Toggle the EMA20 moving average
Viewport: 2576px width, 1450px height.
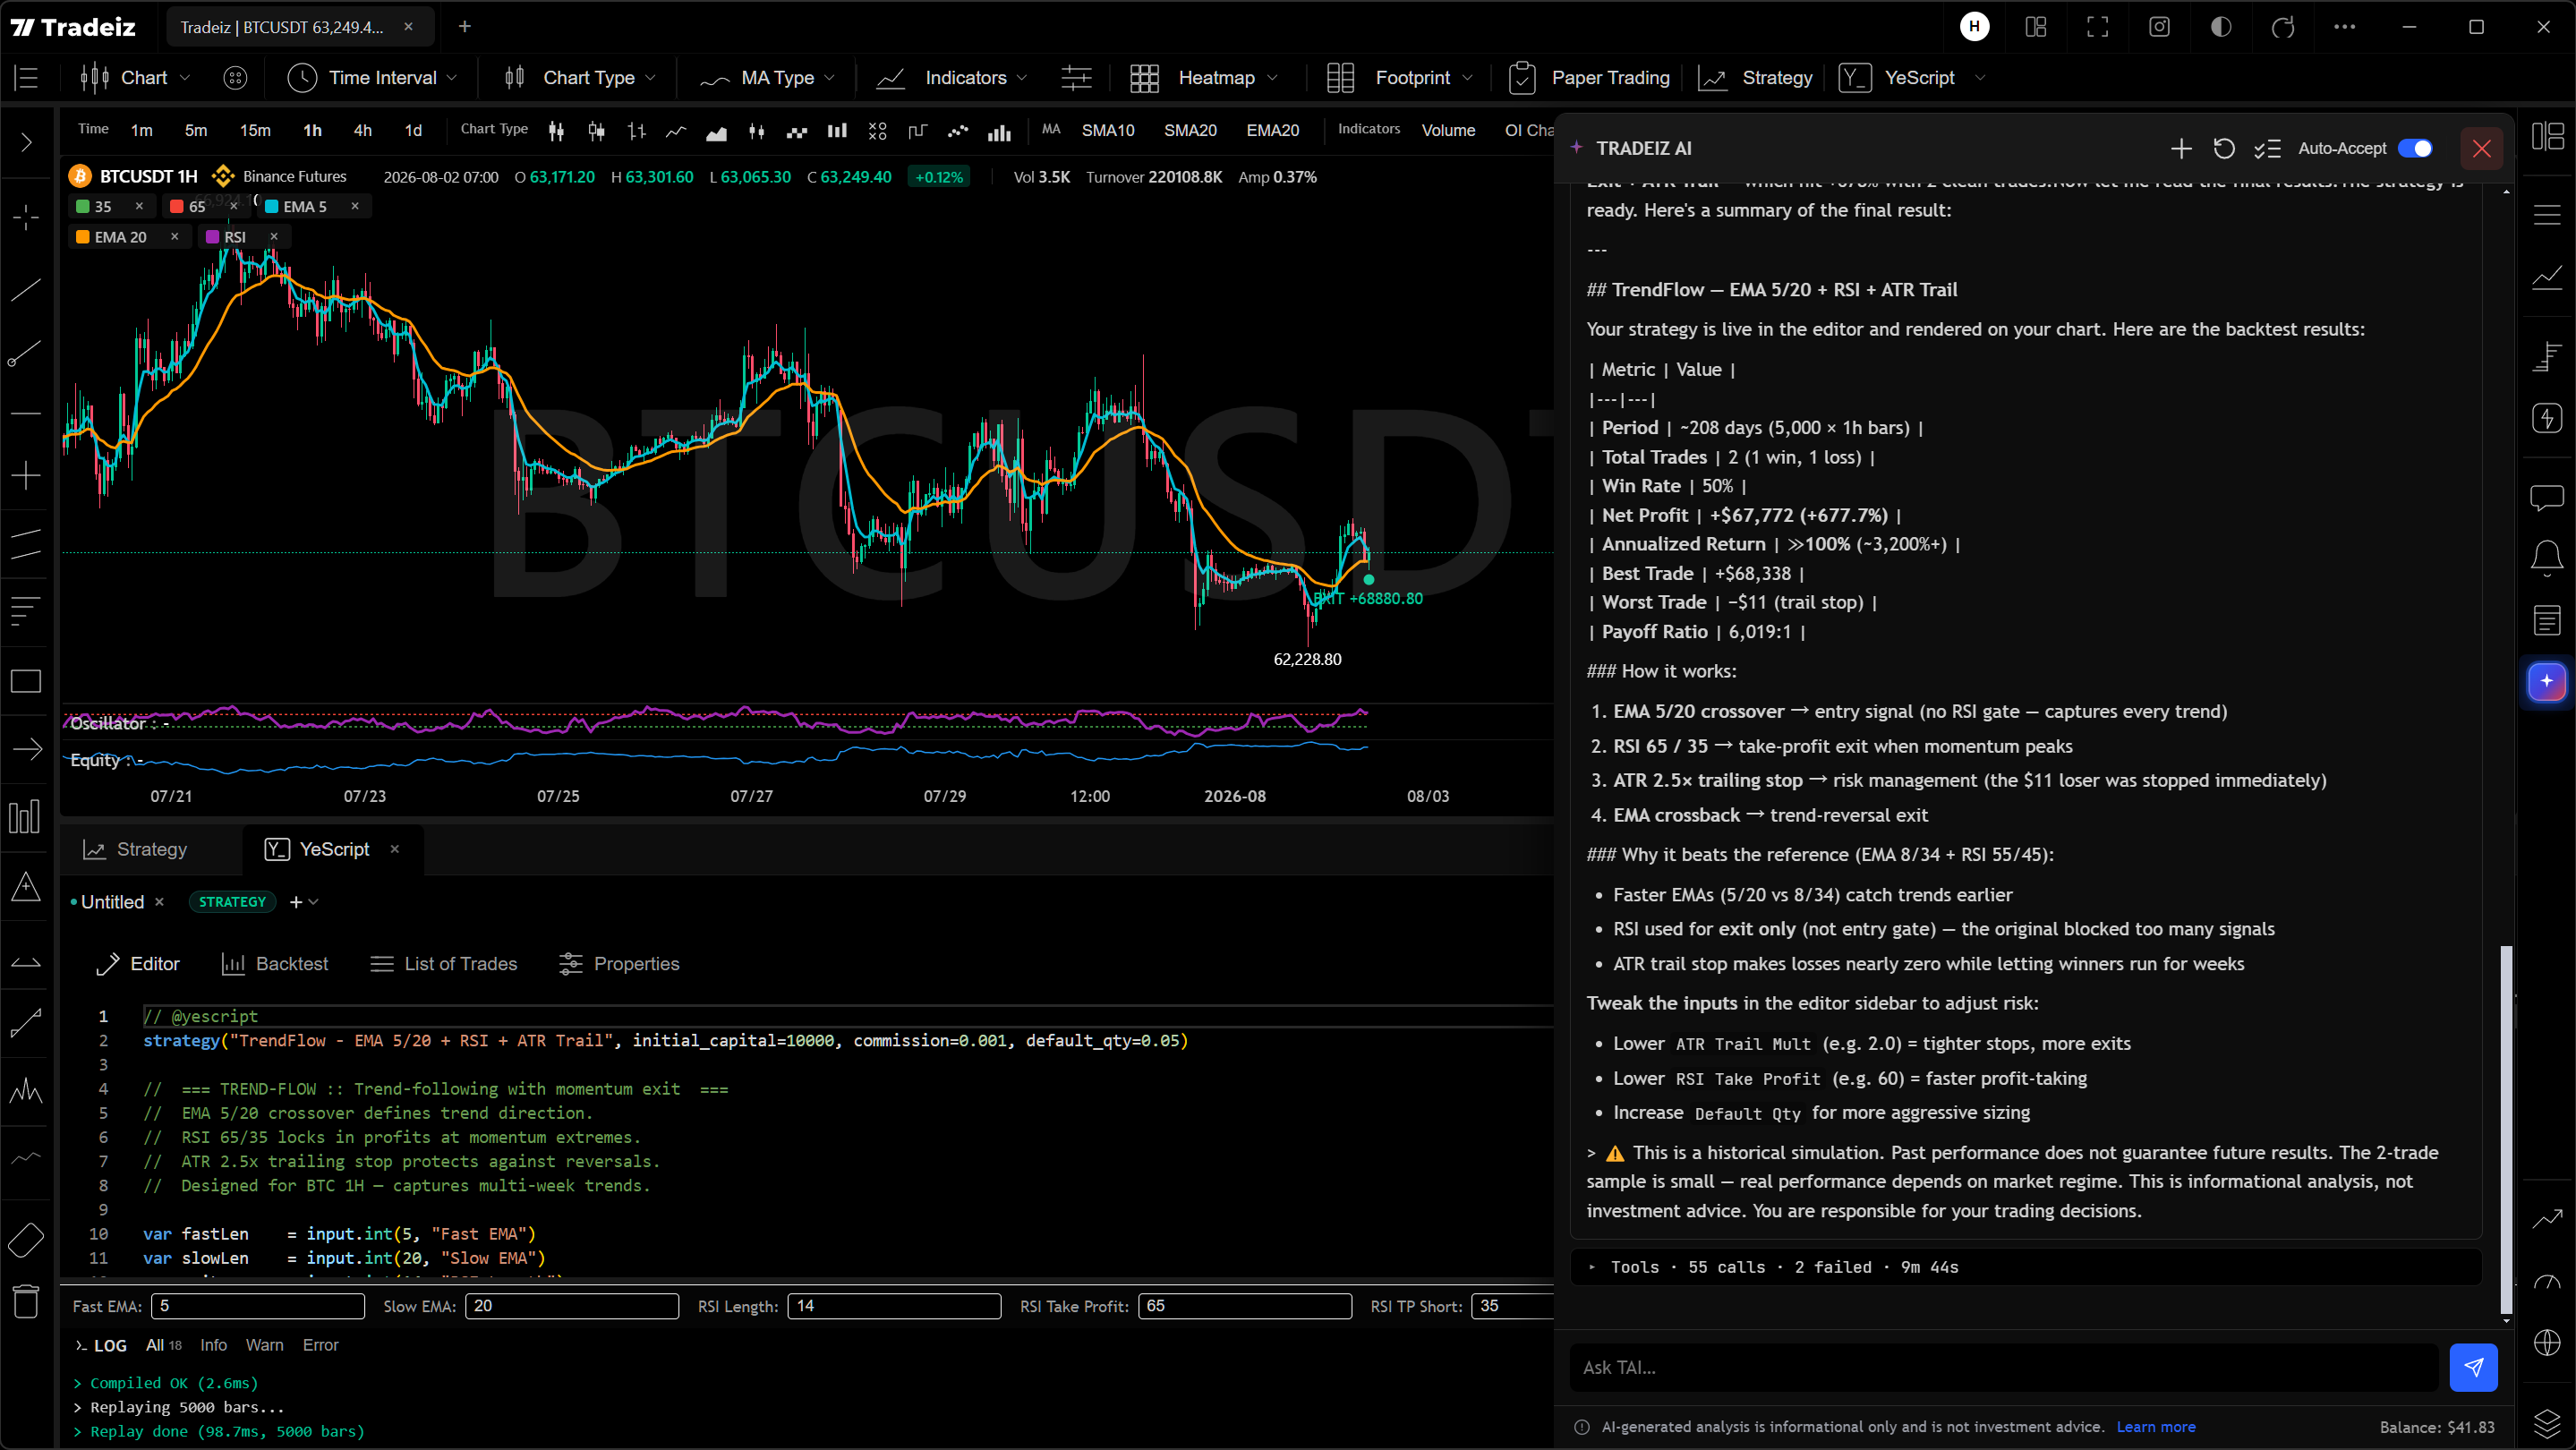coord(1272,130)
